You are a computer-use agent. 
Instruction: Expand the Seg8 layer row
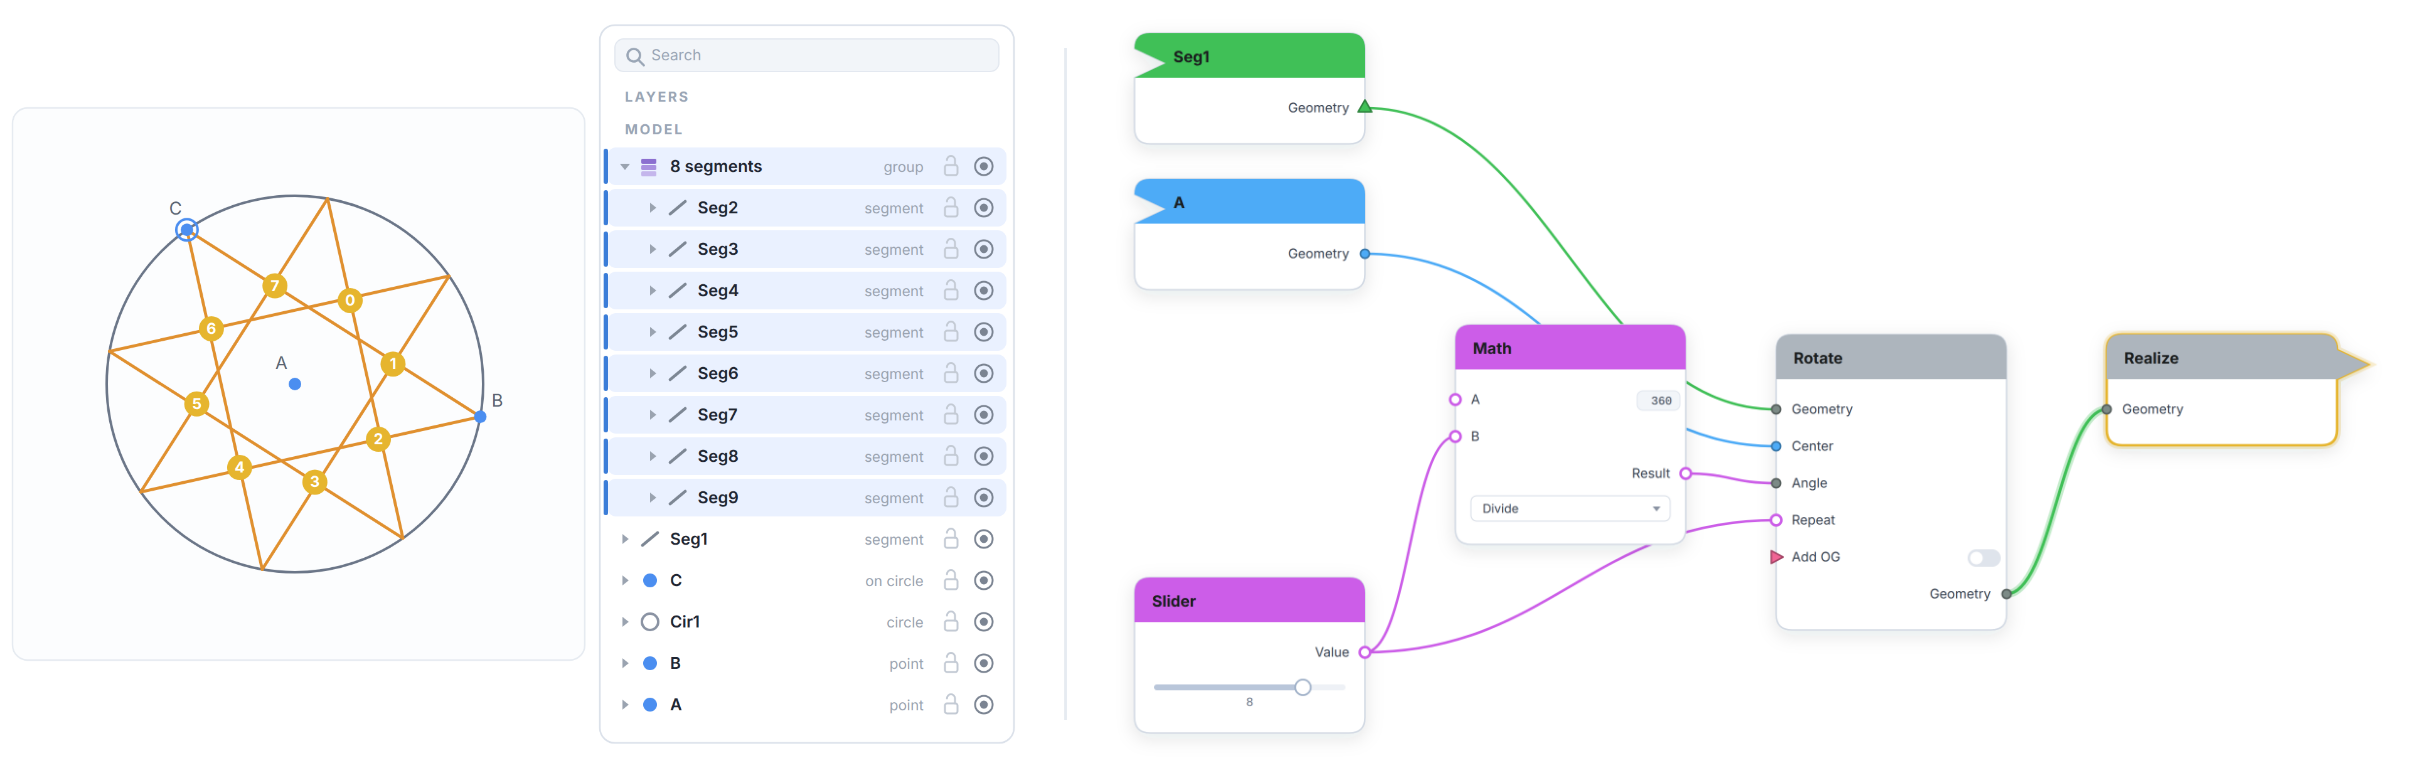pos(652,456)
